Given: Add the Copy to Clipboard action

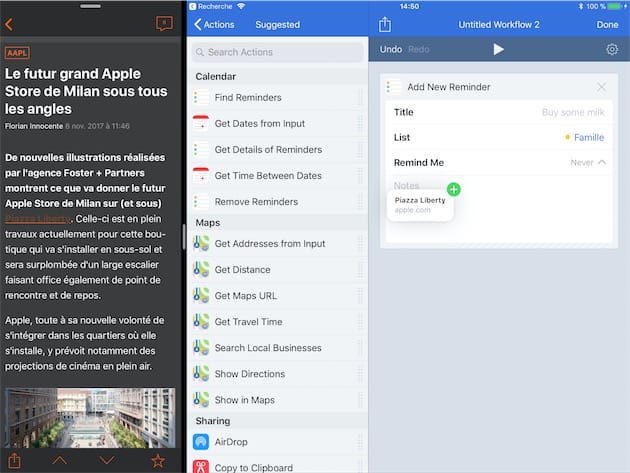Looking at the screenshot, I should pos(278,466).
